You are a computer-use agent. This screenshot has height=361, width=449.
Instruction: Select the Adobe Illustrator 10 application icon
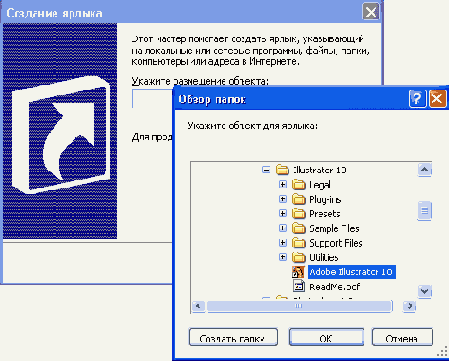[x=298, y=272]
